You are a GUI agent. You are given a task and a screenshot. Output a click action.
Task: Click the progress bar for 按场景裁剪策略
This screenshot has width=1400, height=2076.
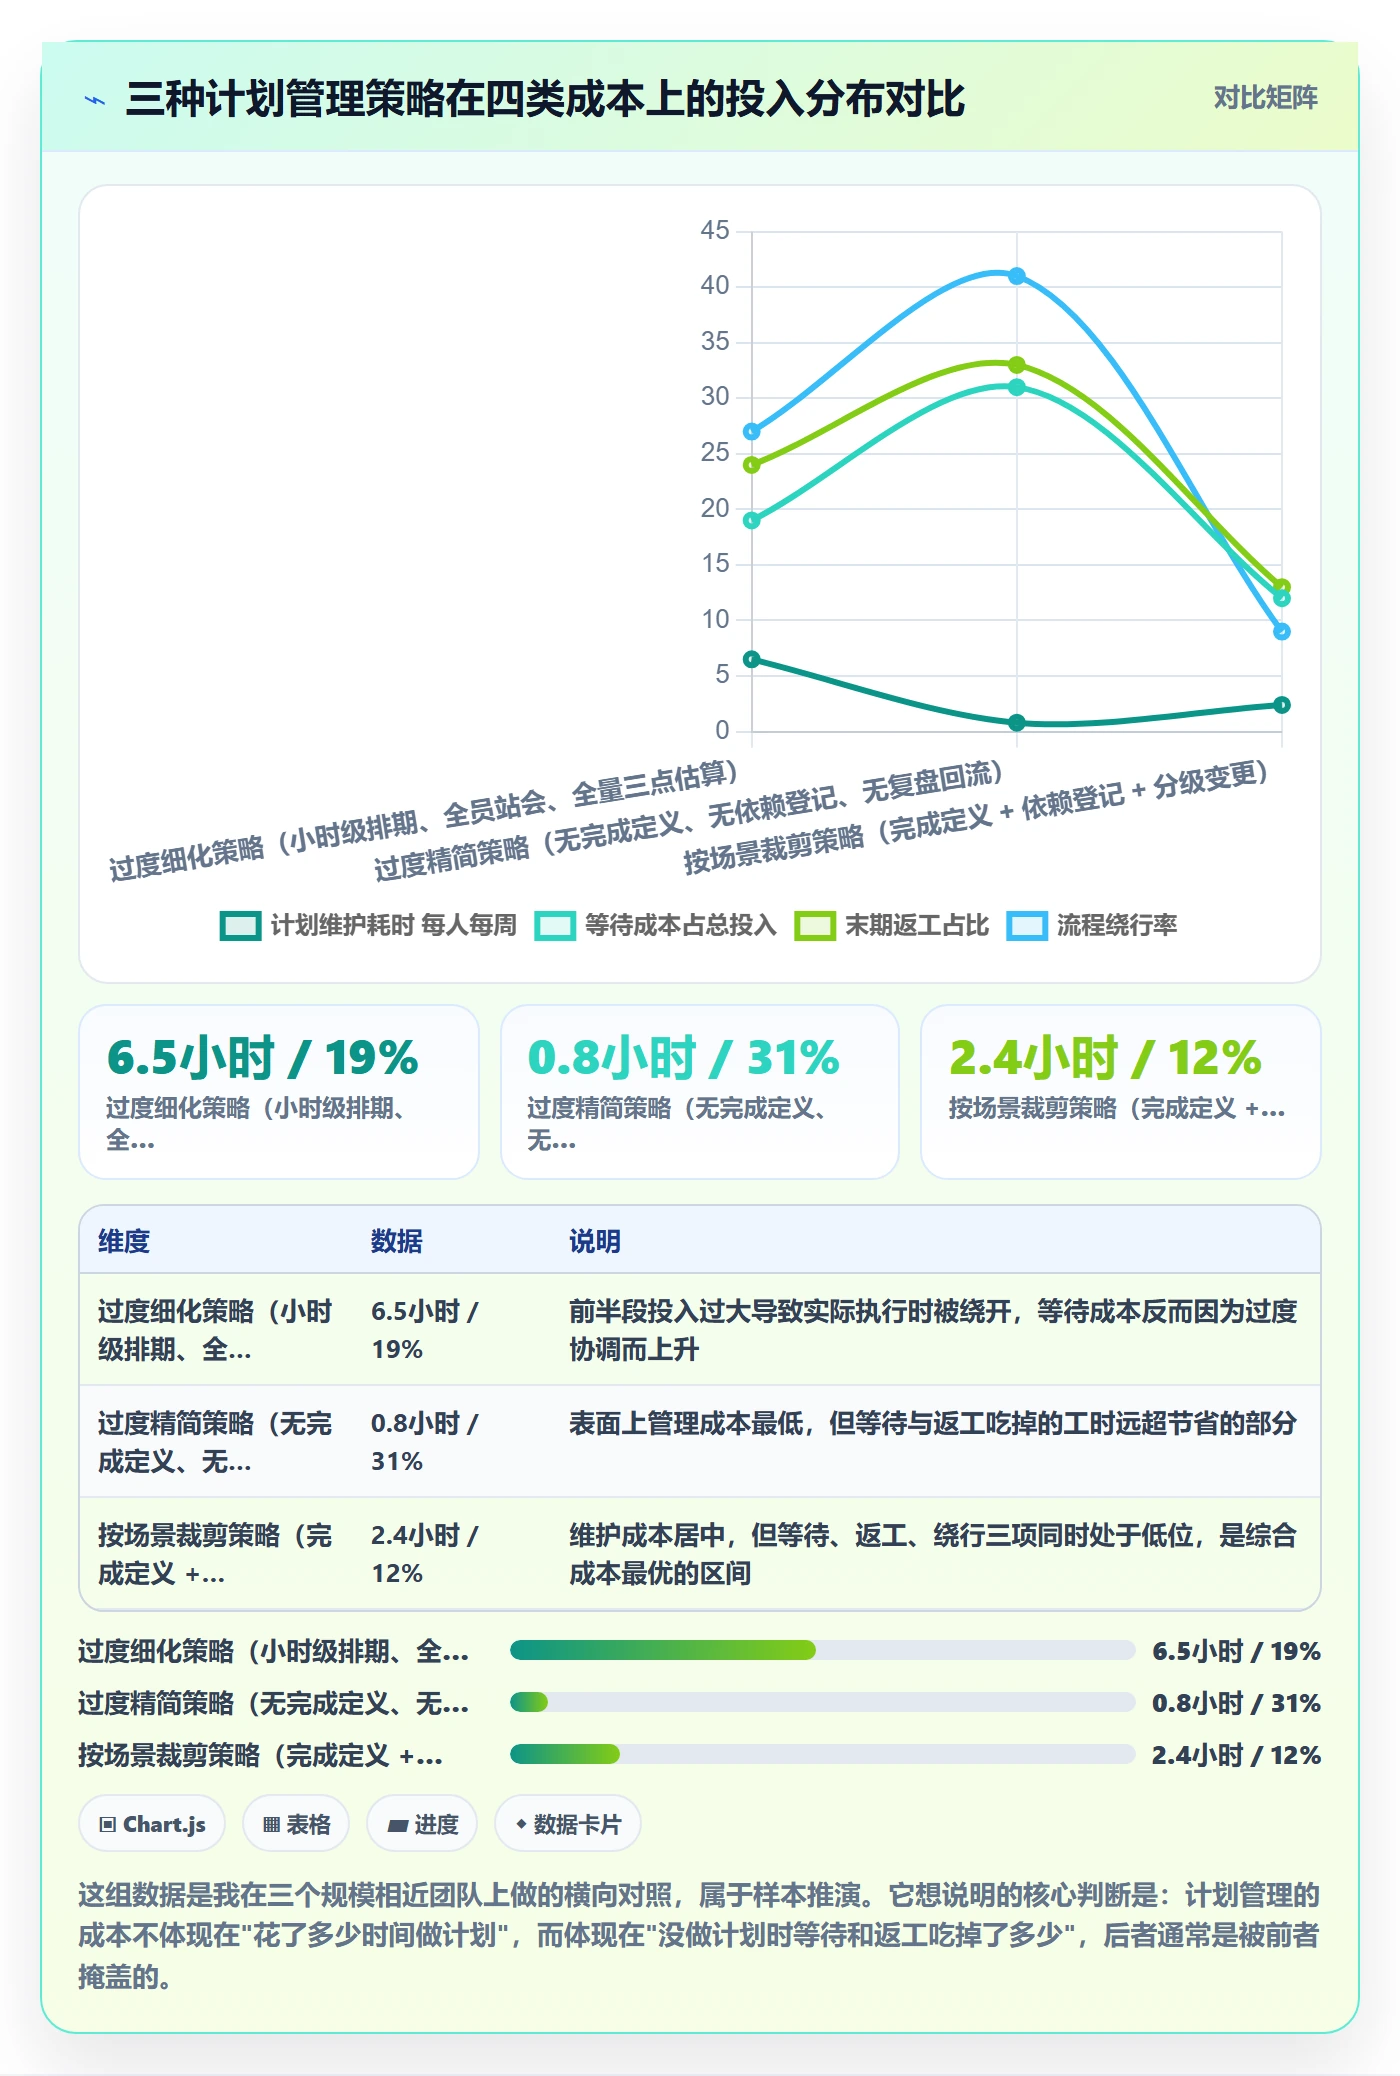click(x=822, y=1754)
